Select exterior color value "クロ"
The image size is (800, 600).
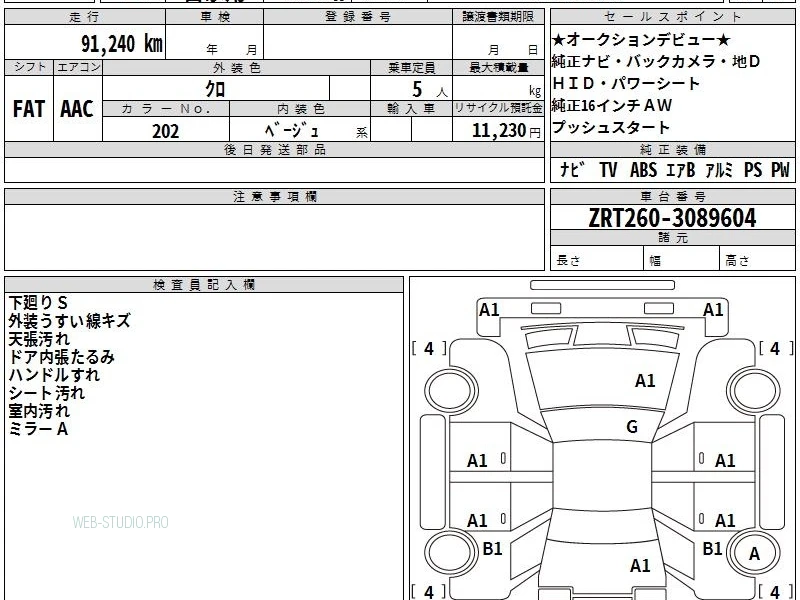[x=215, y=89]
